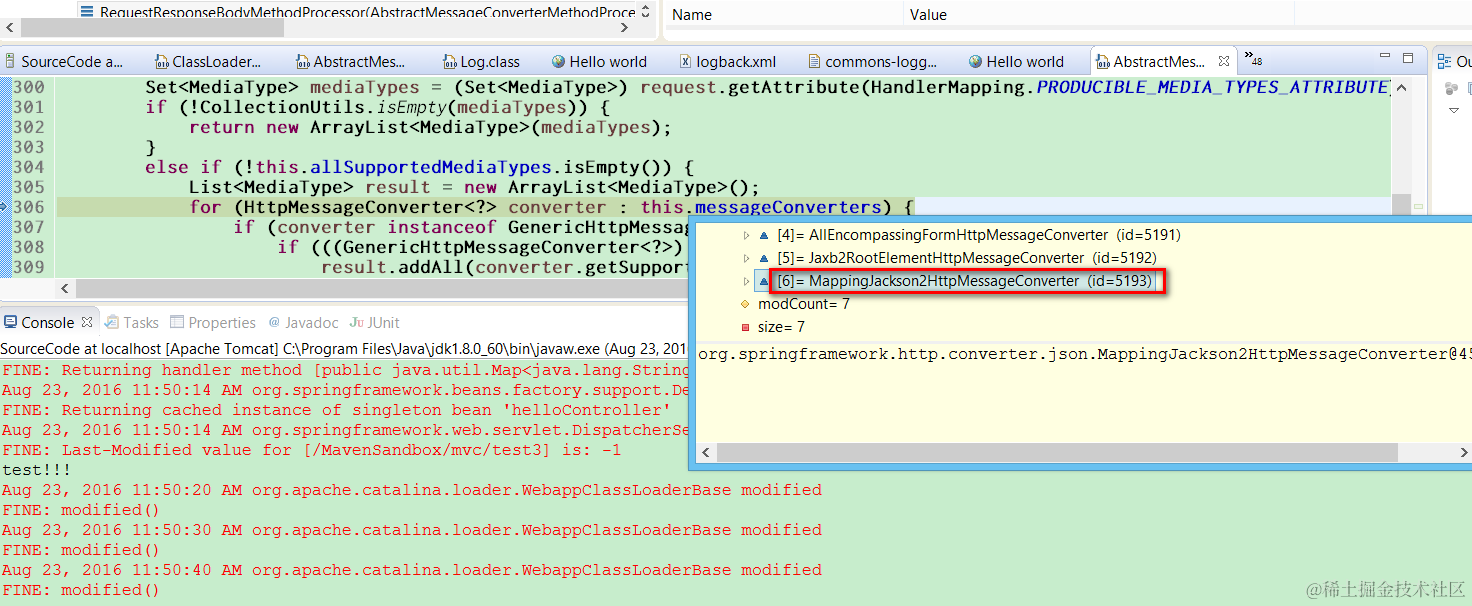
Task: Maximize the editor area
Action: tap(1408, 59)
